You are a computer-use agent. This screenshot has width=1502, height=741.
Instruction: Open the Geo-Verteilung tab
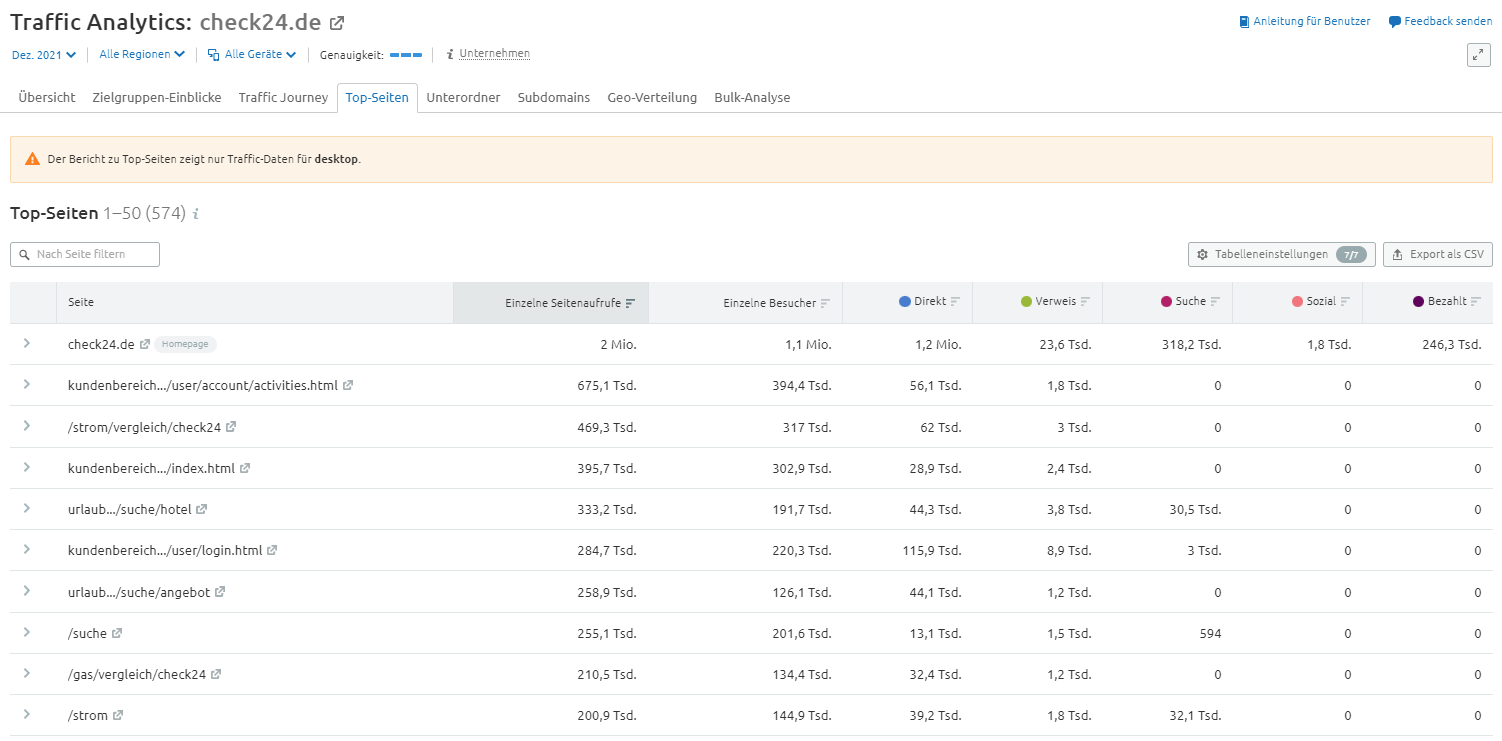pos(652,98)
